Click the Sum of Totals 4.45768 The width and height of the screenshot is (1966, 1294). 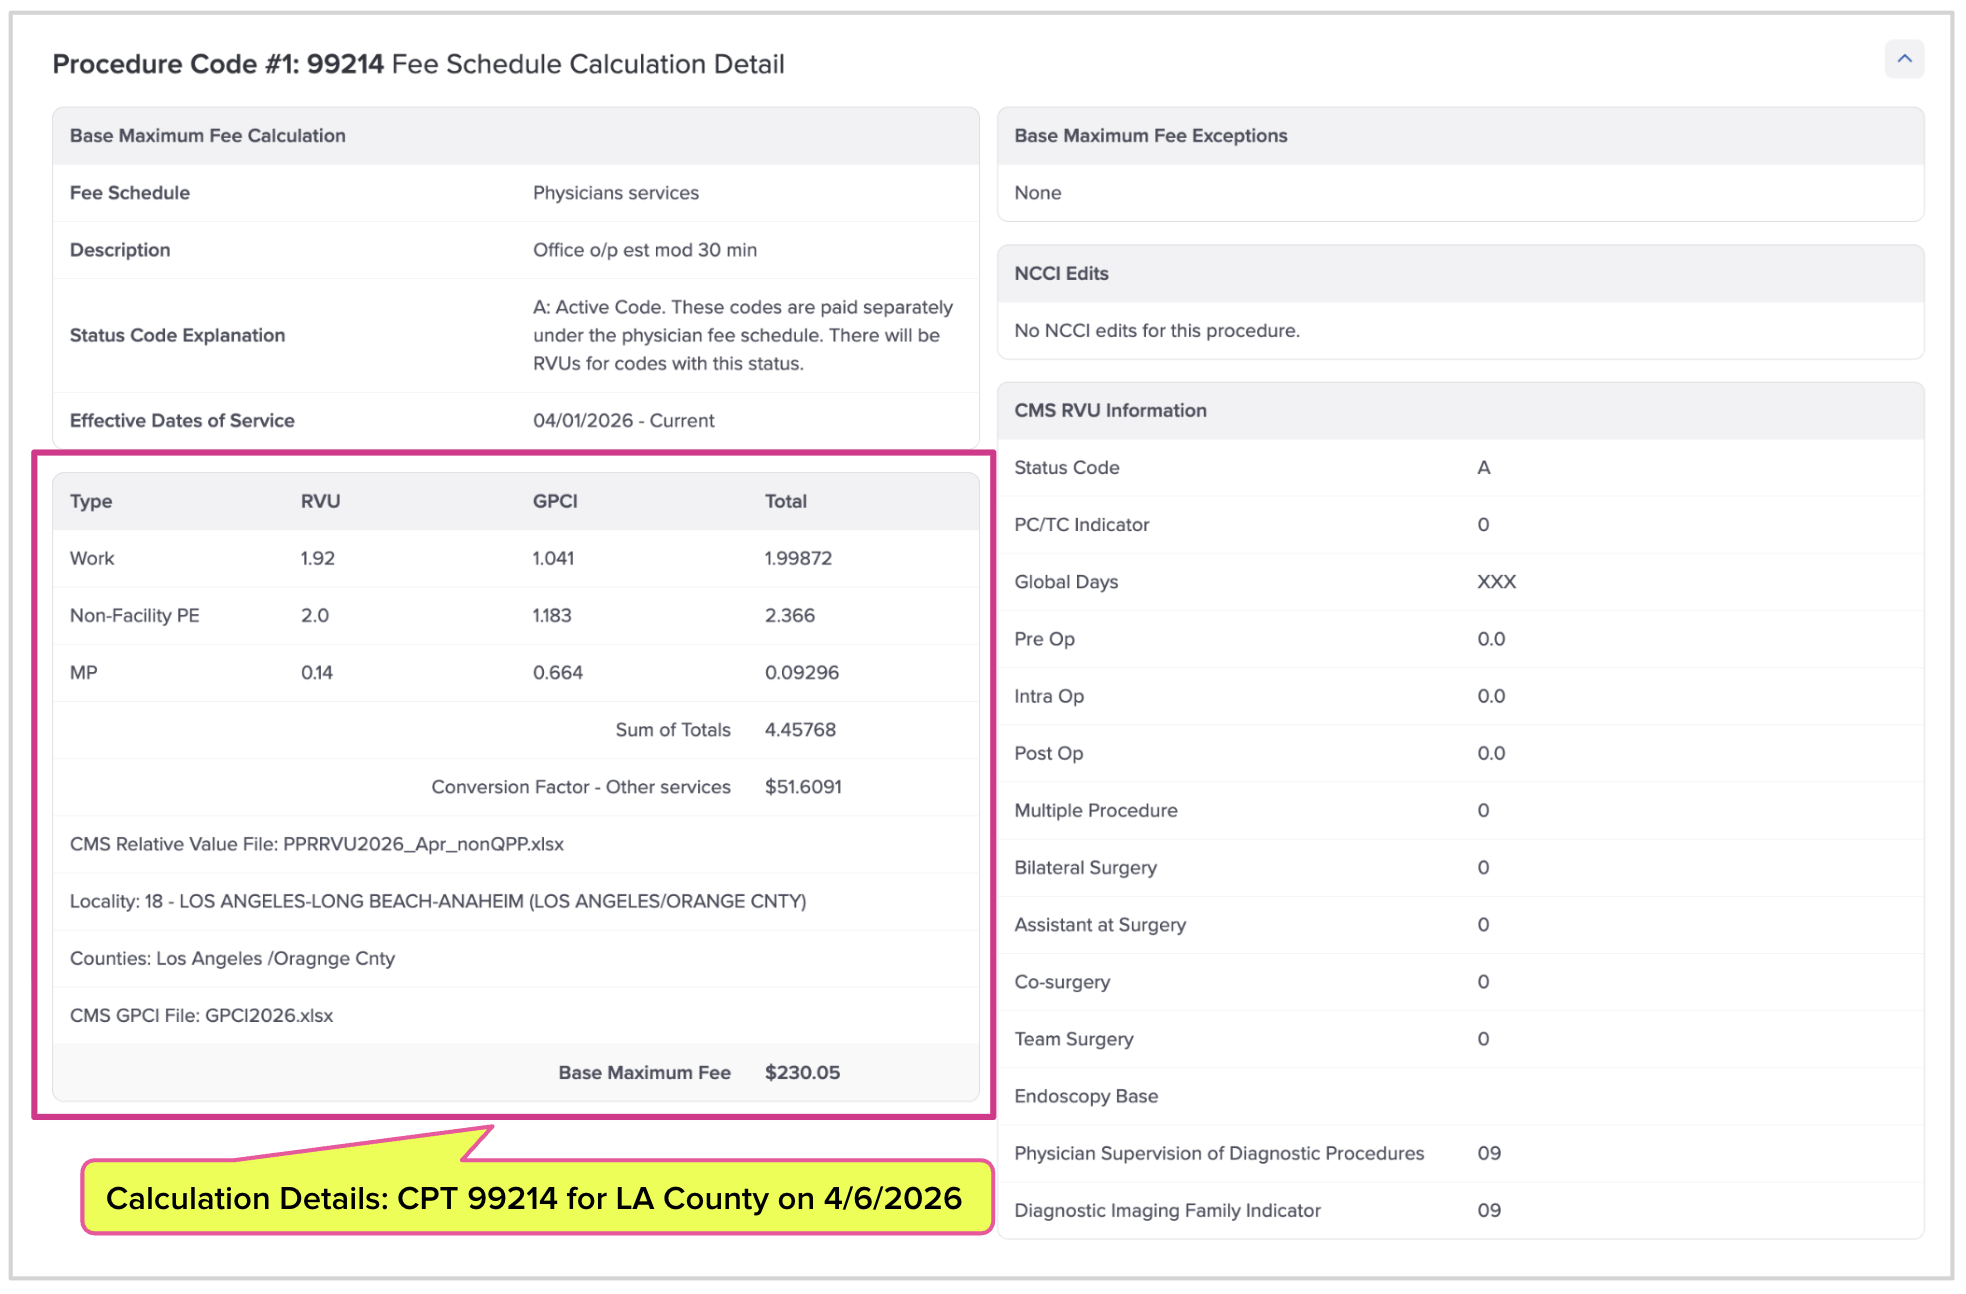800,730
